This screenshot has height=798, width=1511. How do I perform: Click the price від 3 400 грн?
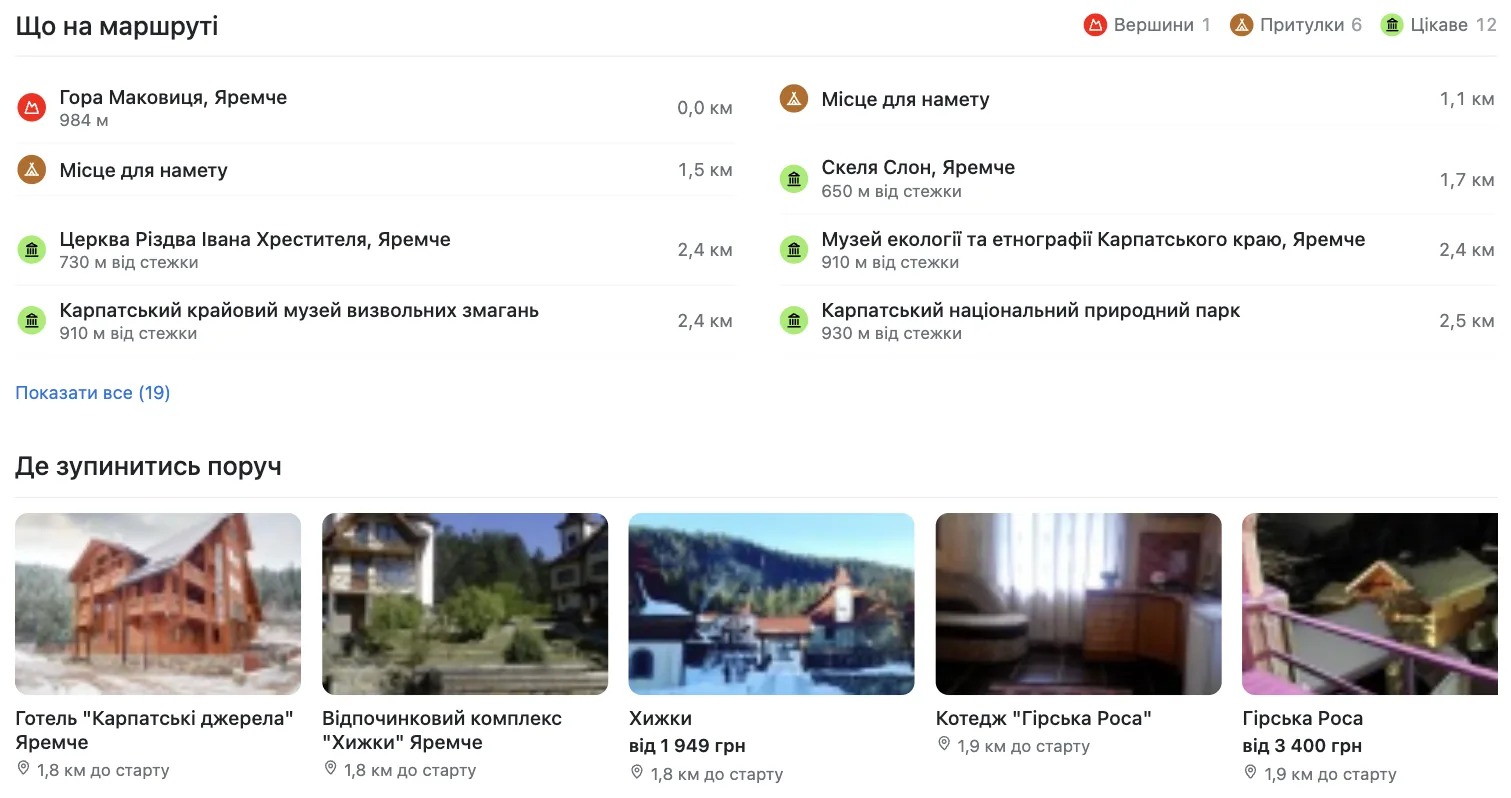point(1302,746)
